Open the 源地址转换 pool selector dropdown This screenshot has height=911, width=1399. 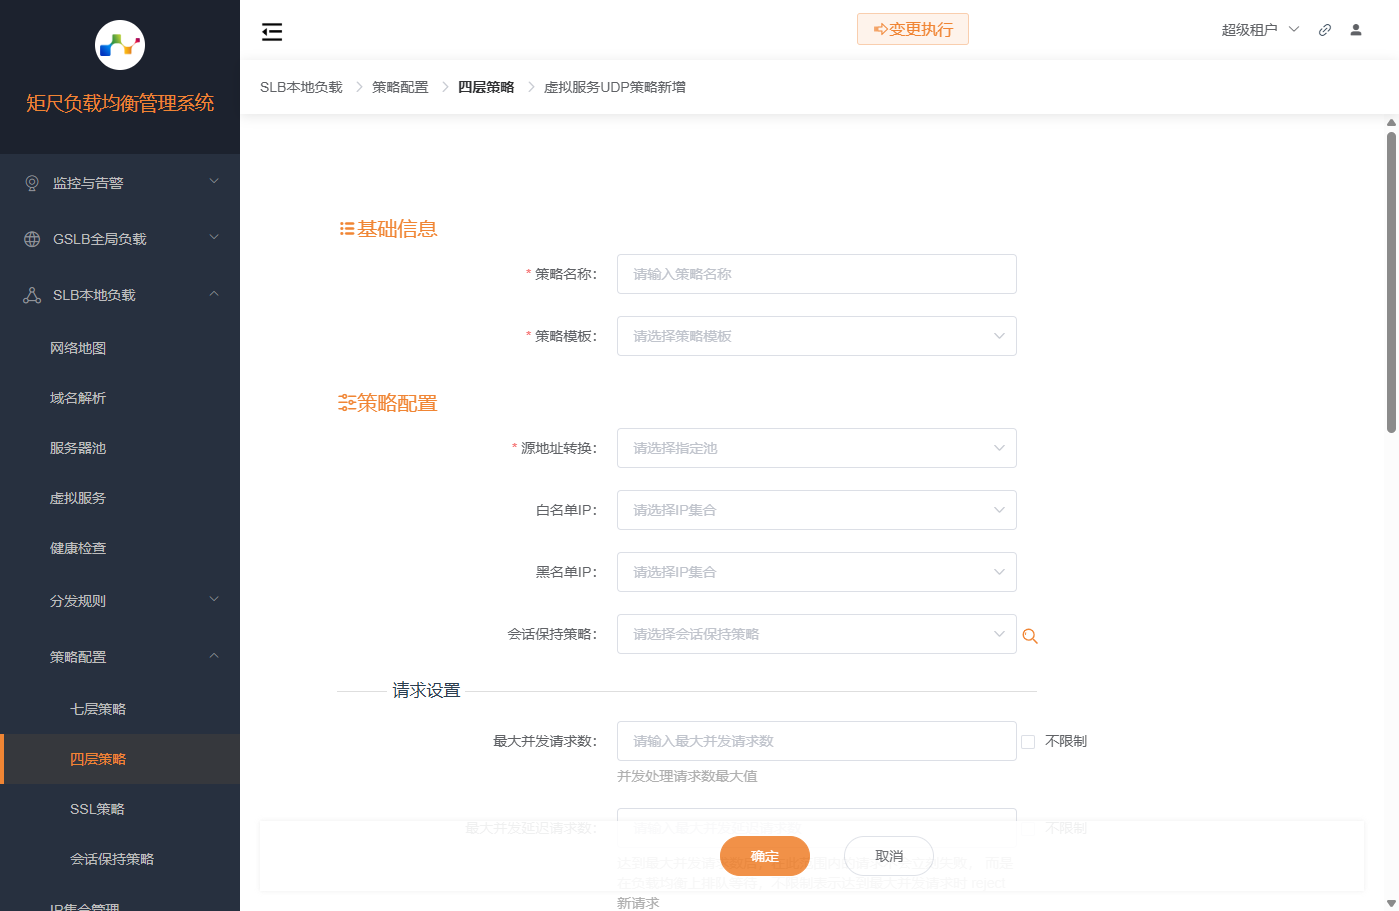(x=816, y=448)
